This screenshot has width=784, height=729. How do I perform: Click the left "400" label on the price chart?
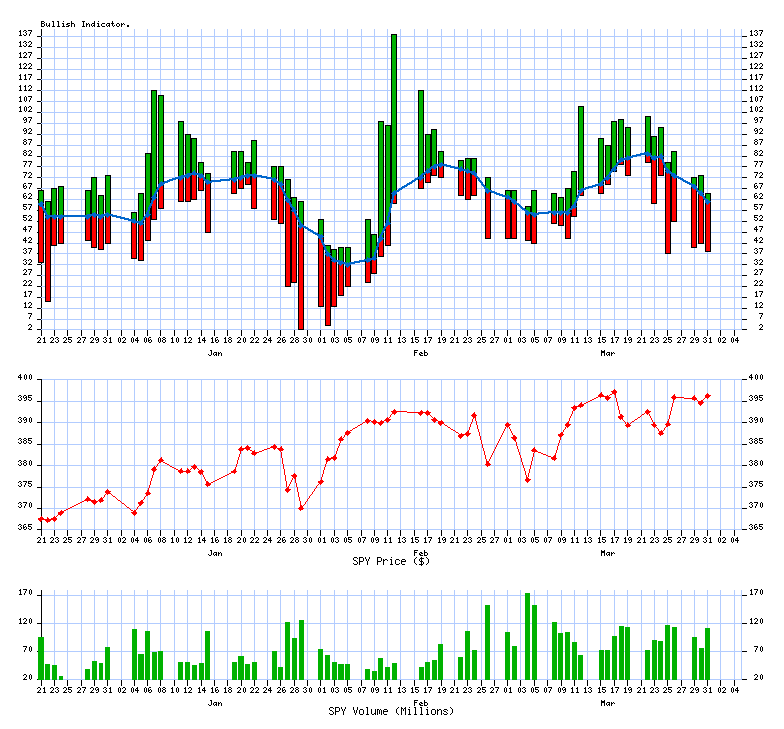click(x=23, y=378)
